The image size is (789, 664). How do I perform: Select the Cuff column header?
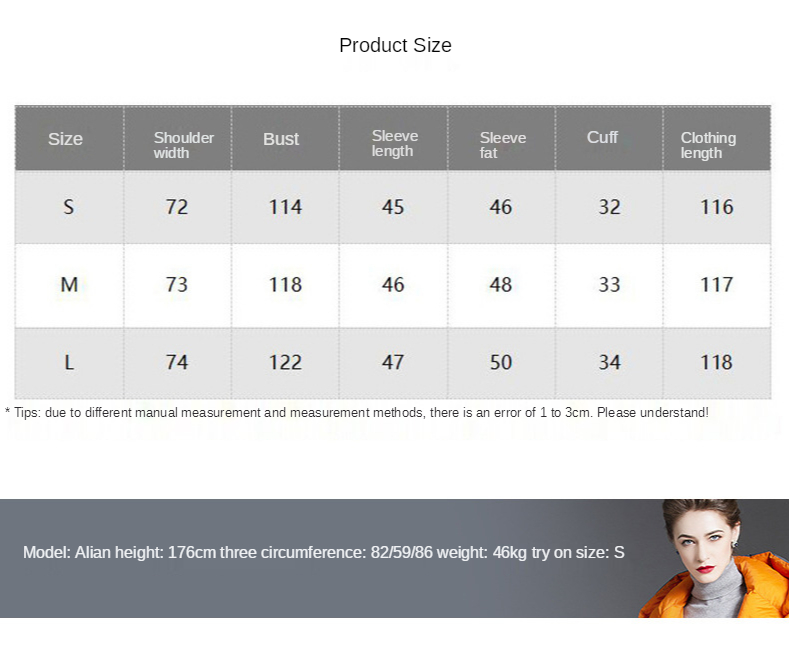602,137
